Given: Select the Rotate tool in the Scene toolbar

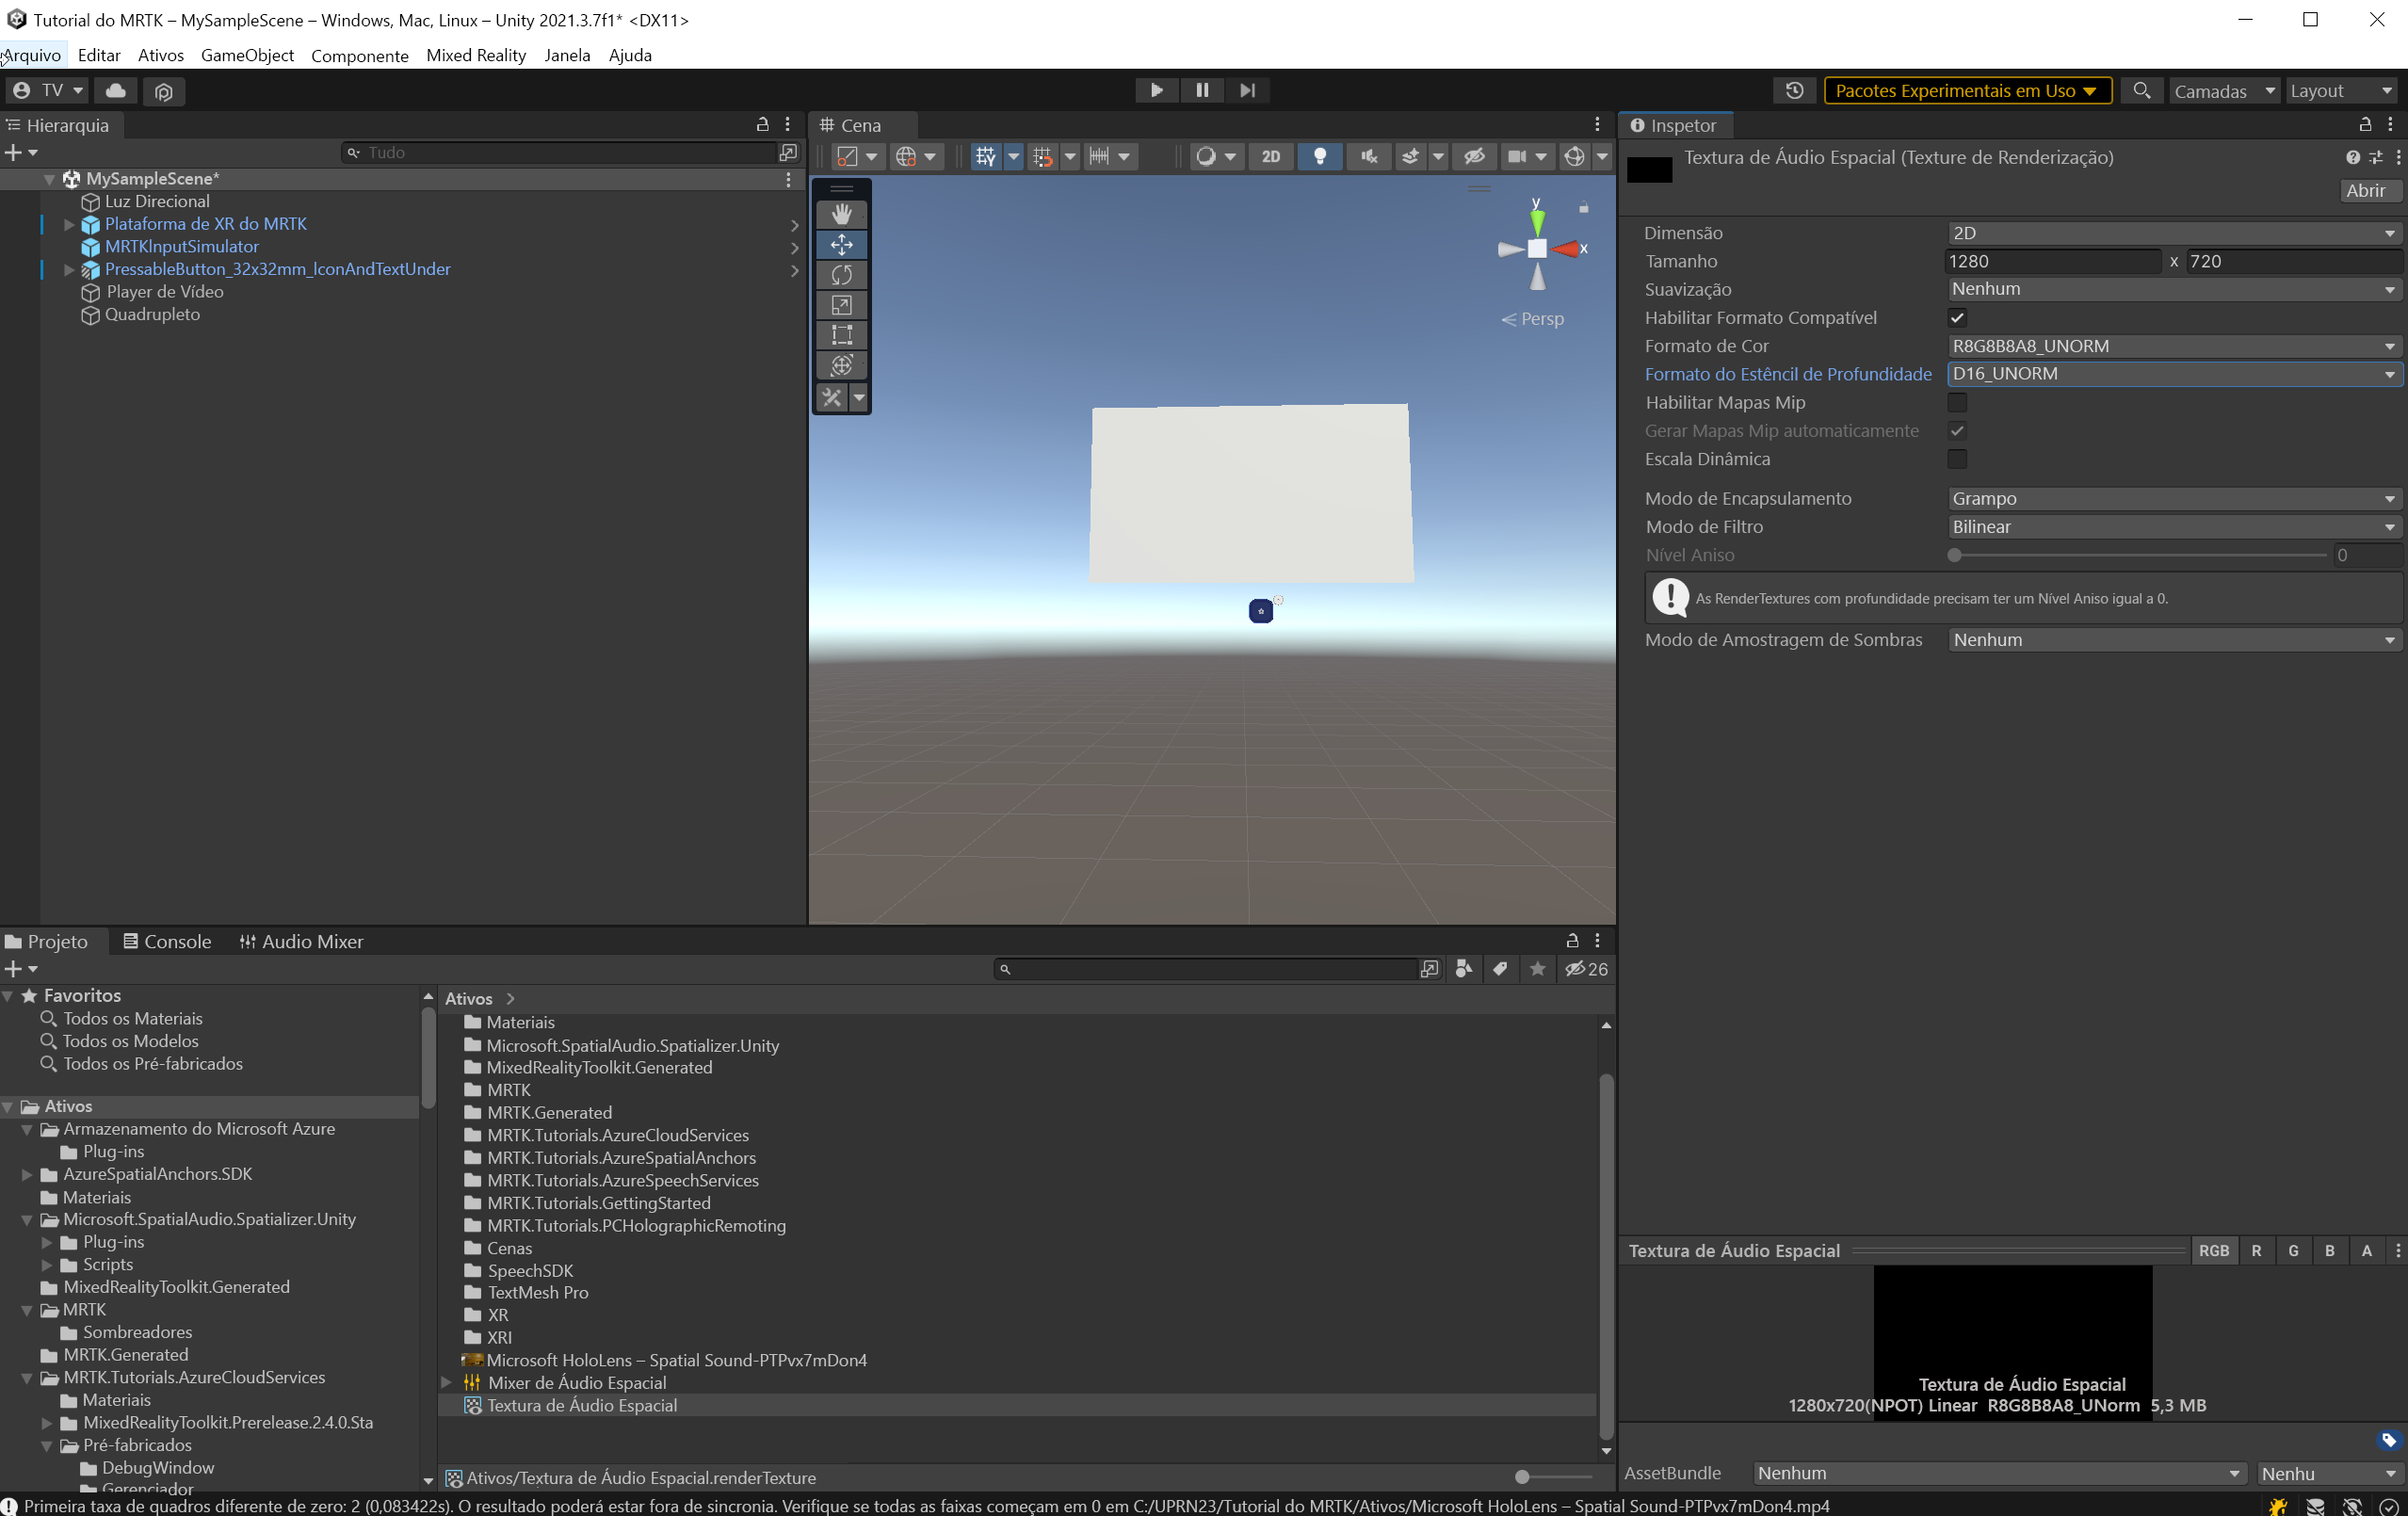Looking at the screenshot, I should click(x=841, y=275).
